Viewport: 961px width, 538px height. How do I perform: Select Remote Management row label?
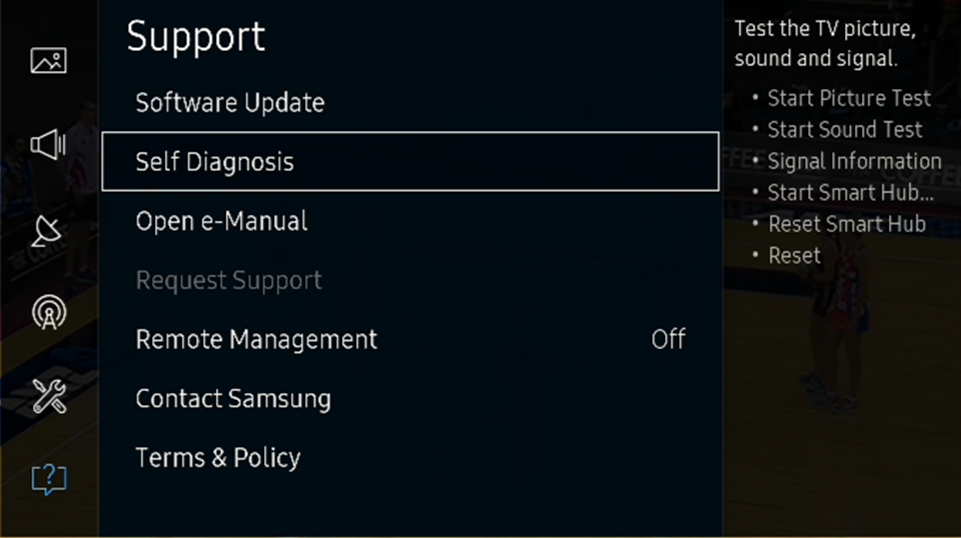[256, 339]
